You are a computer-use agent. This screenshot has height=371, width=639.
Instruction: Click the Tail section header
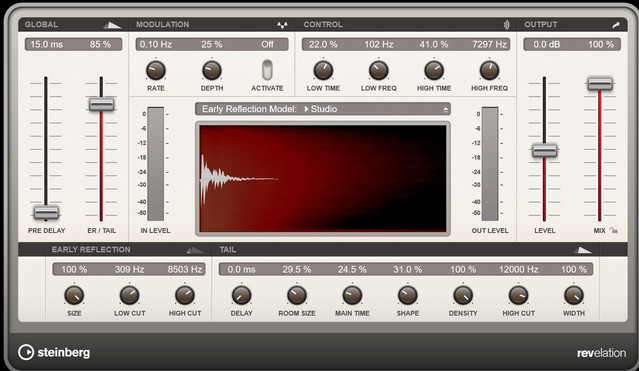tap(406, 250)
